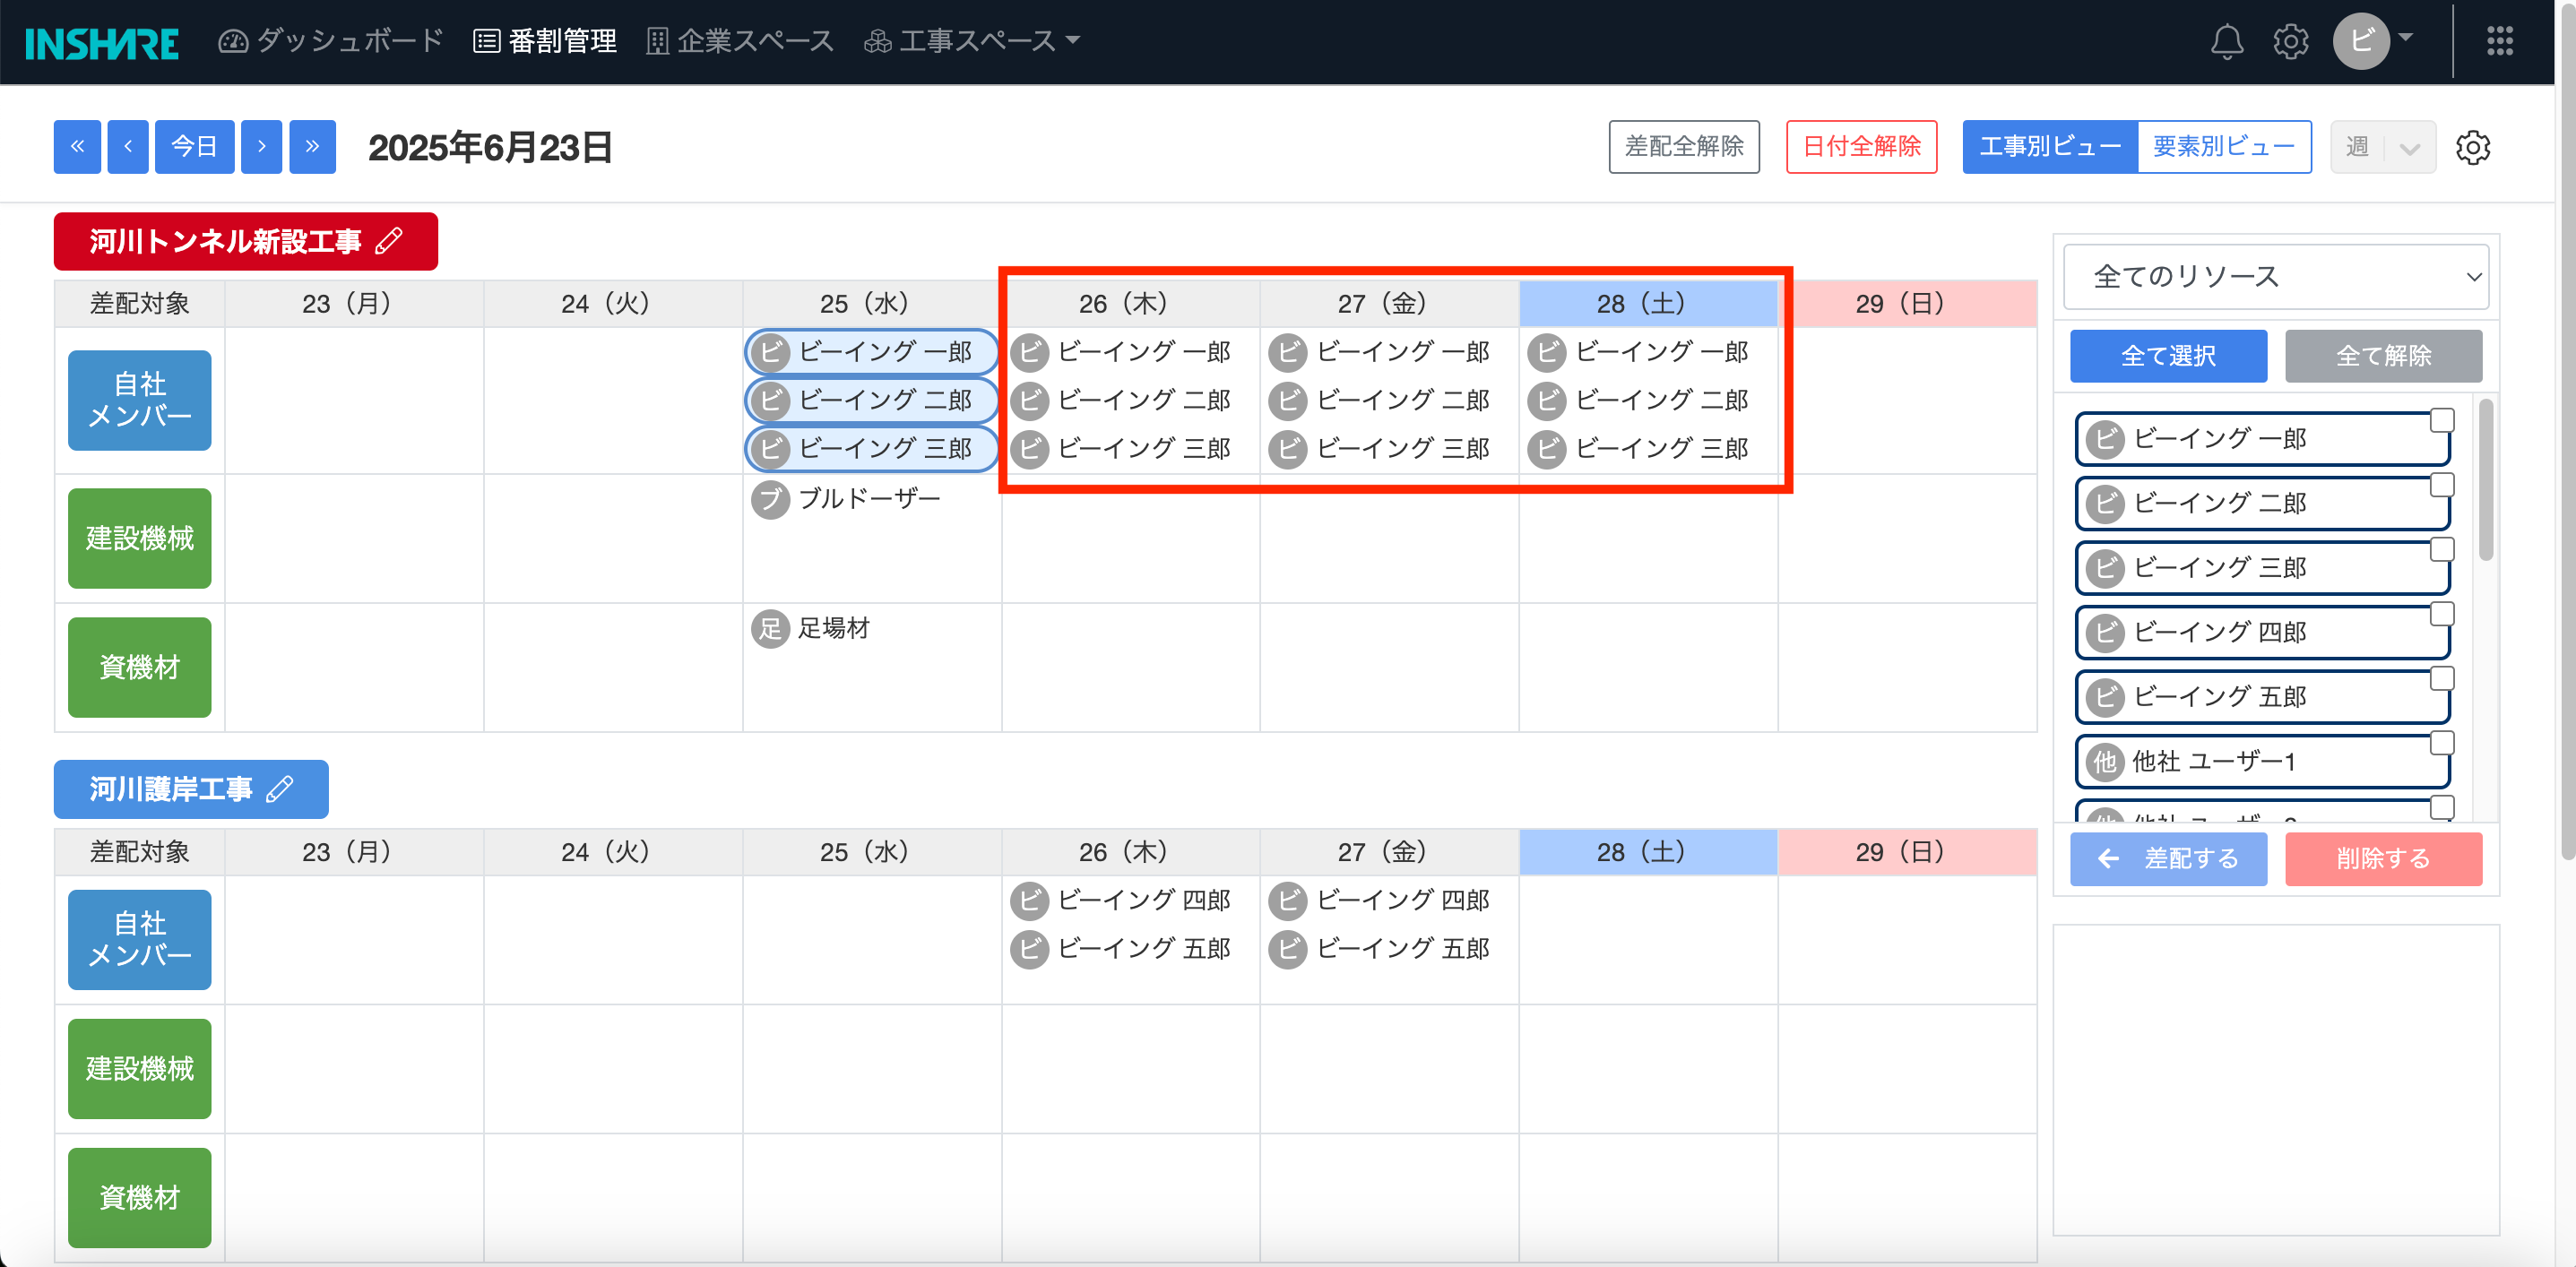
Task: Select ビーイング 三郎 on 27 (金)
Action: [x=1380, y=448]
